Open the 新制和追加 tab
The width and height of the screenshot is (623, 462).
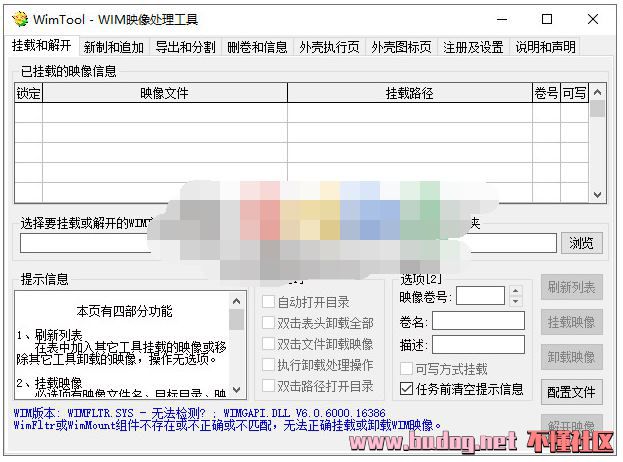(x=114, y=47)
